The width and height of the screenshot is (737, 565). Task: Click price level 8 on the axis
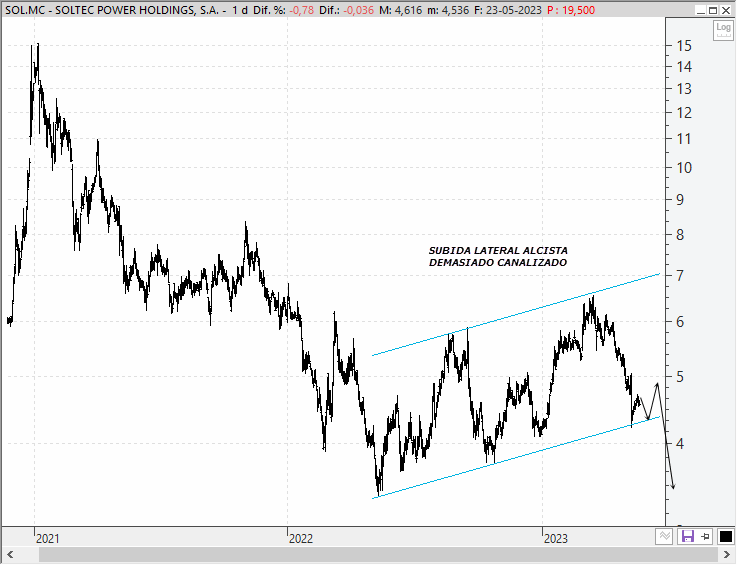click(680, 235)
